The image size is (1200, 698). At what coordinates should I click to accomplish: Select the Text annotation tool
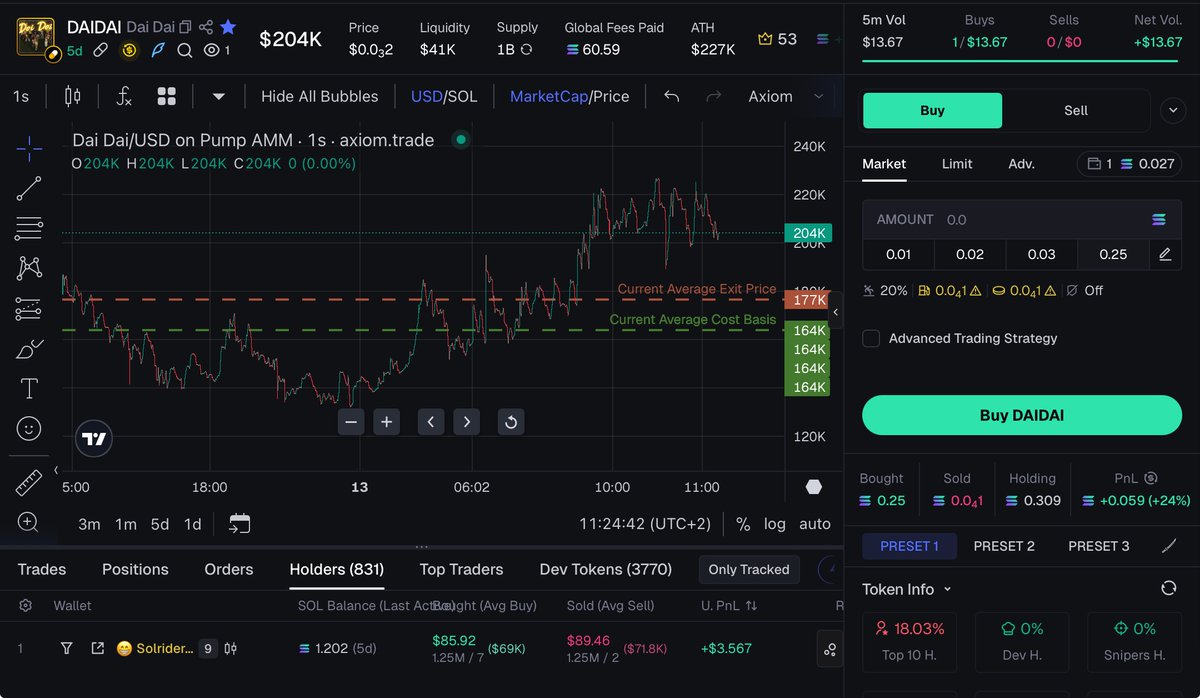coord(29,389)
